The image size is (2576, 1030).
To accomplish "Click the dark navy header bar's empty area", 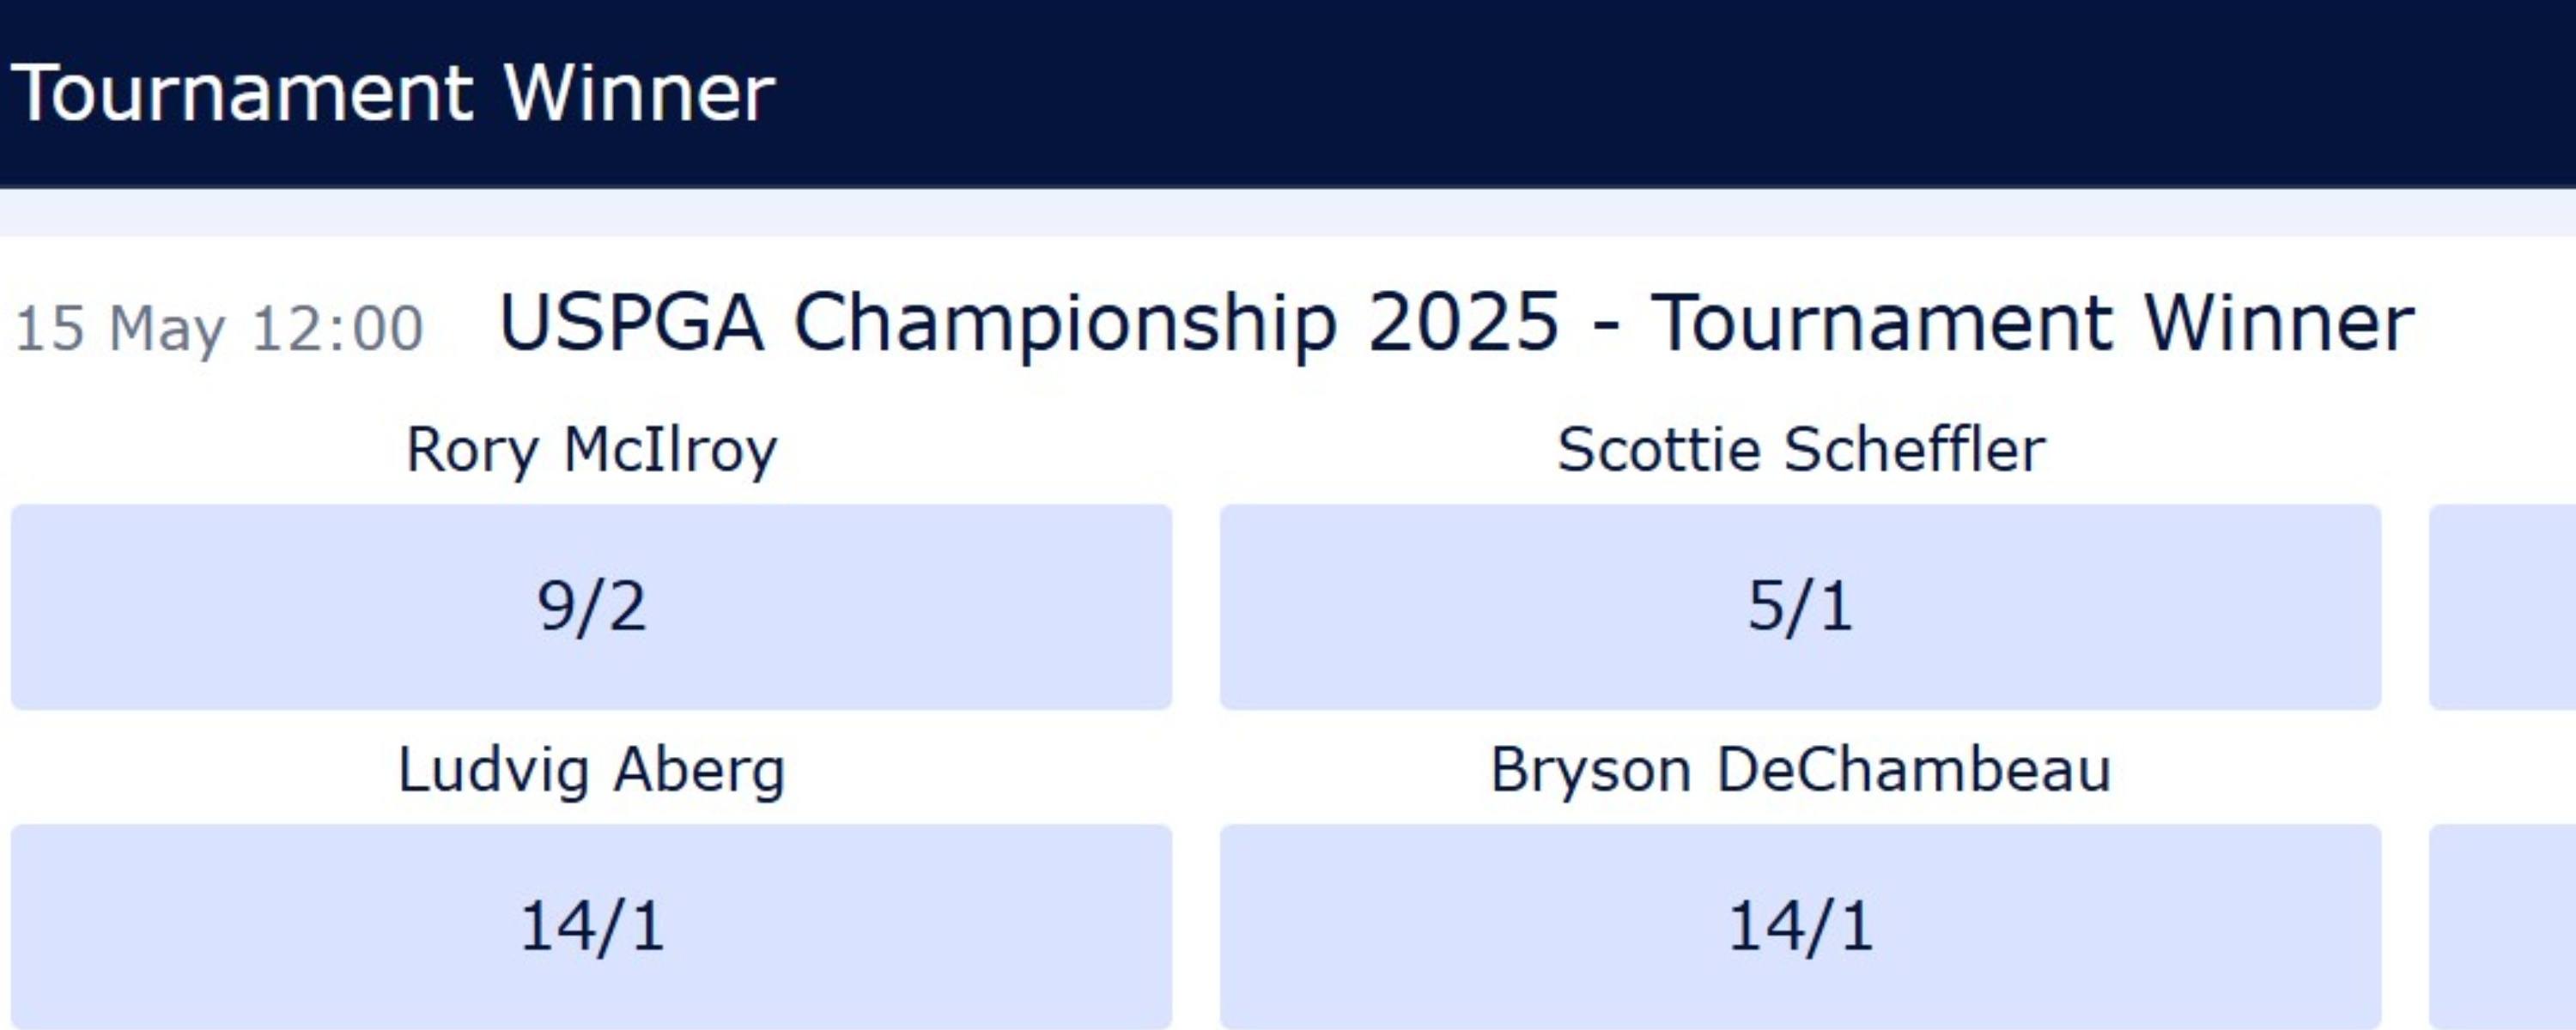I will click(1600, 92).
